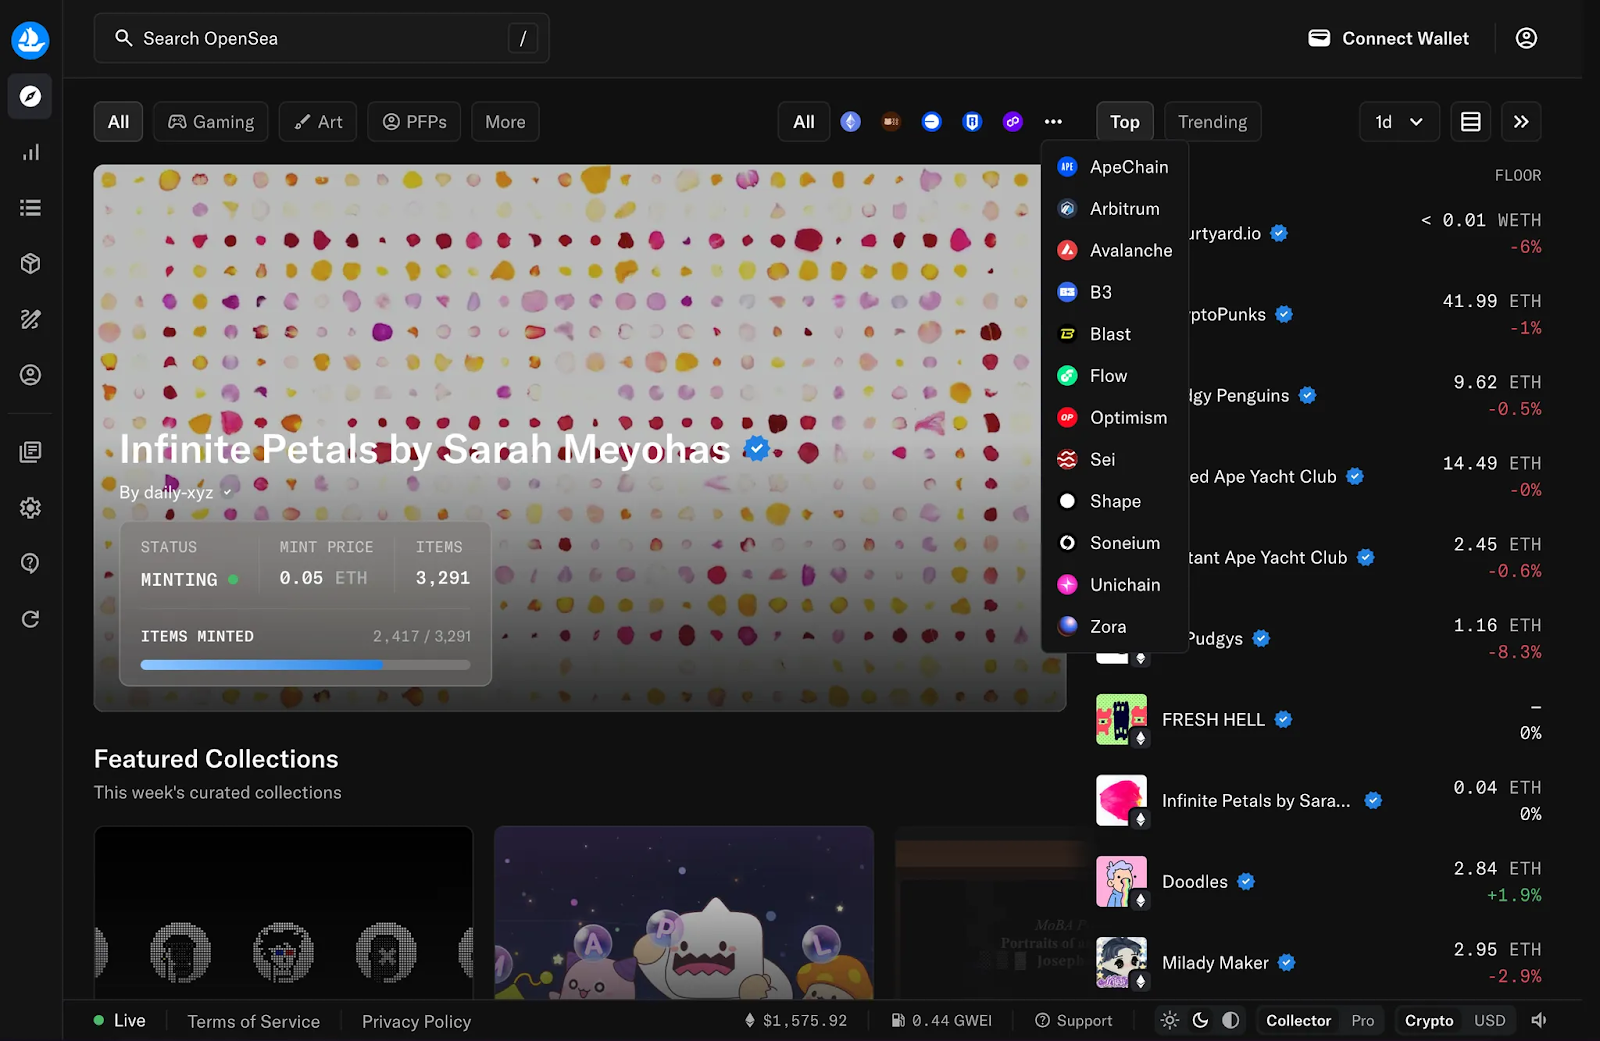Choose Zora from chain menu
This screenshot has width=1600, height=1041.
[x=1114, y=627]
